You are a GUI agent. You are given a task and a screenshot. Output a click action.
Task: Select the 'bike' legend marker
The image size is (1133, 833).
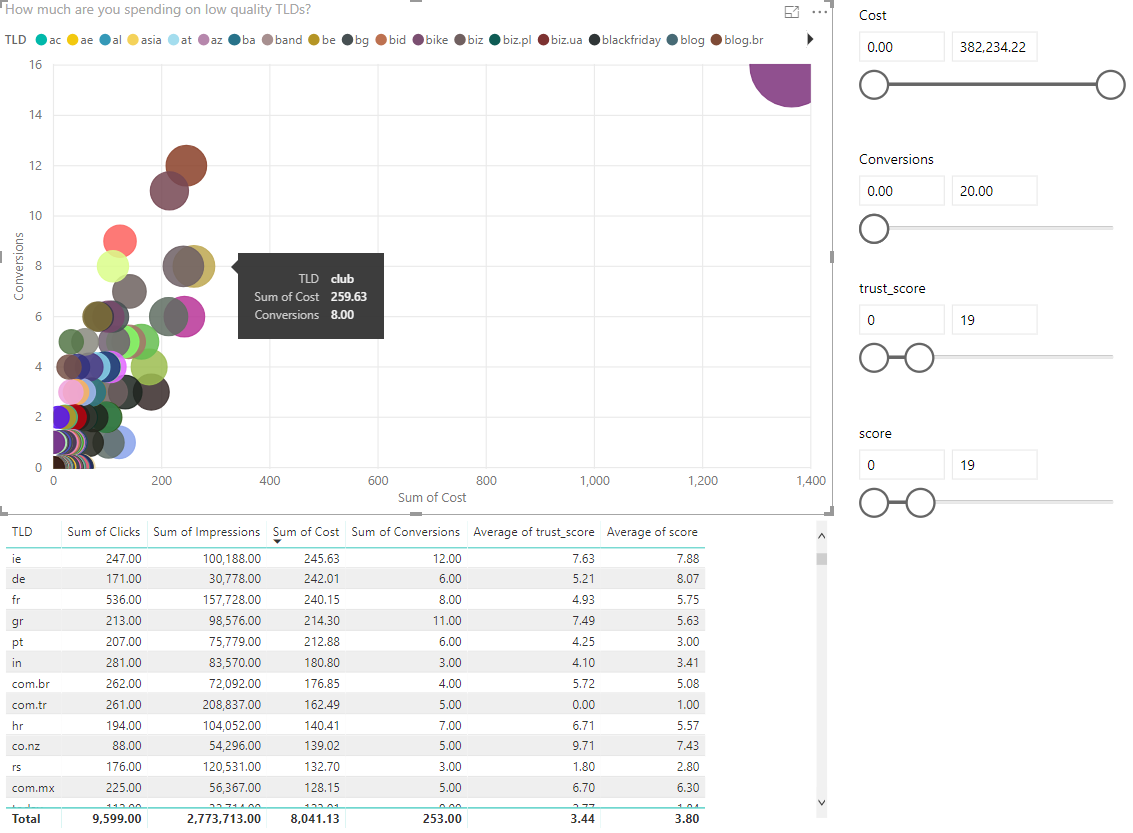pos(418,40)
